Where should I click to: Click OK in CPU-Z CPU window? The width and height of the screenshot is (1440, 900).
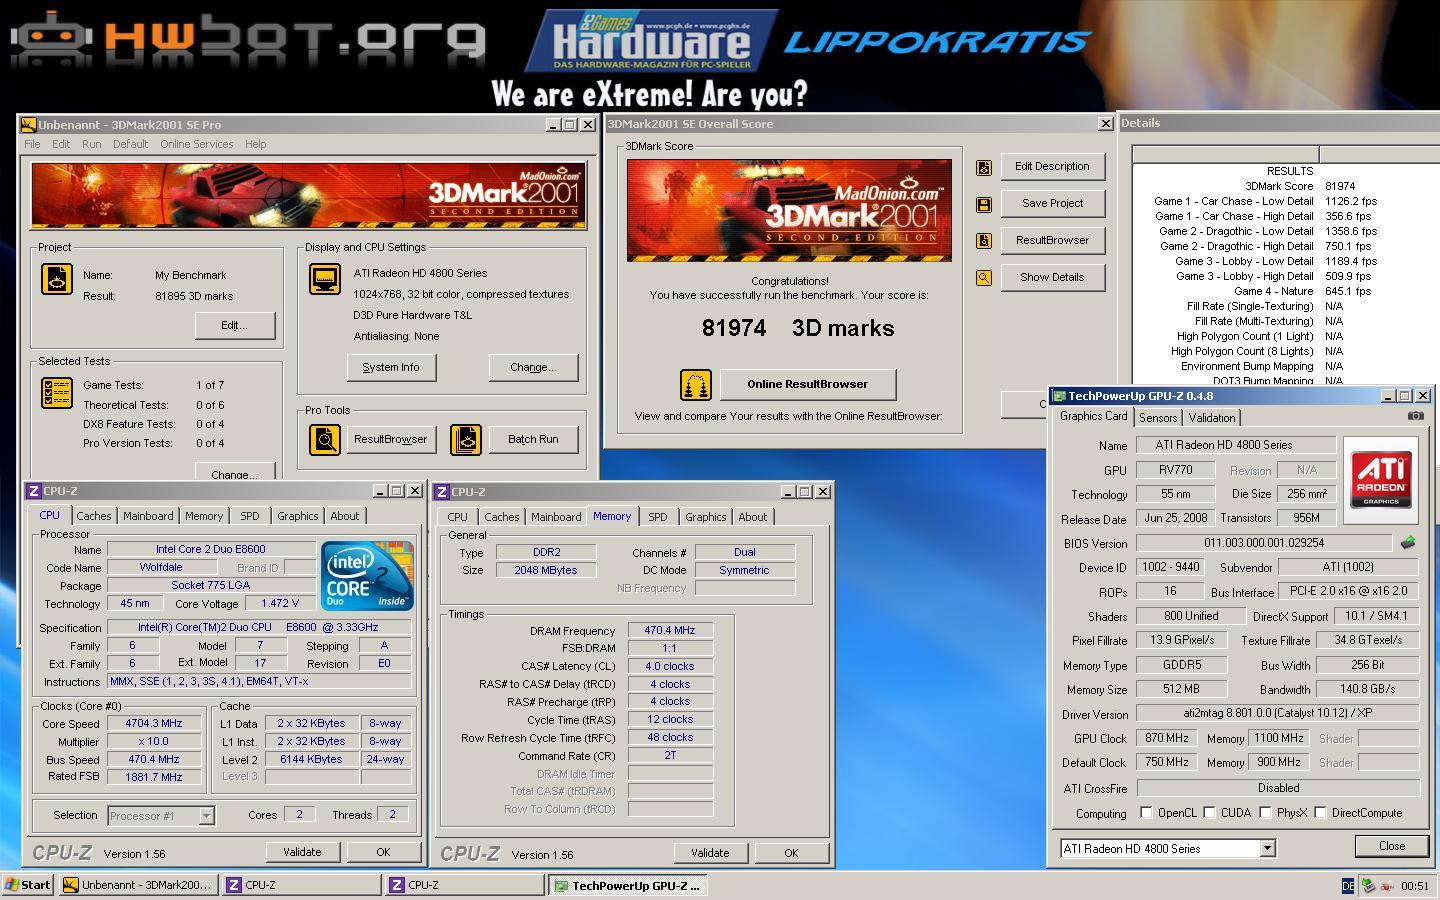pyautogui.click(x=383, y=852)
